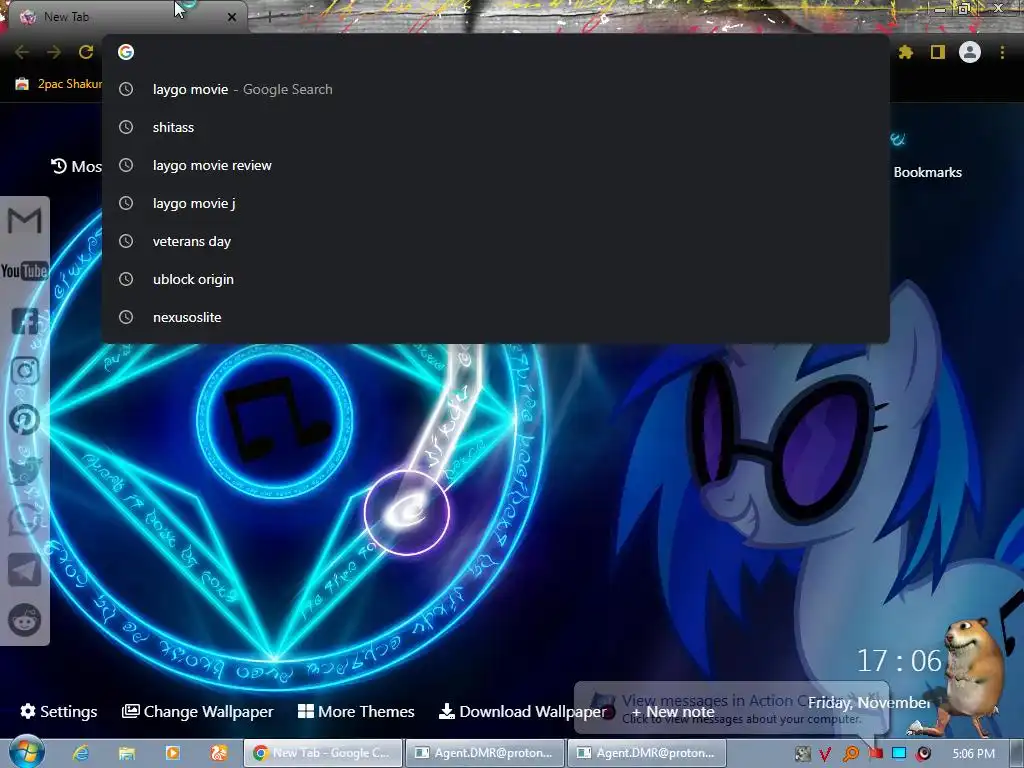1024x768 pixels.
Task: Launch Internet Explorer from taskbar
Action: pos(81,753)
